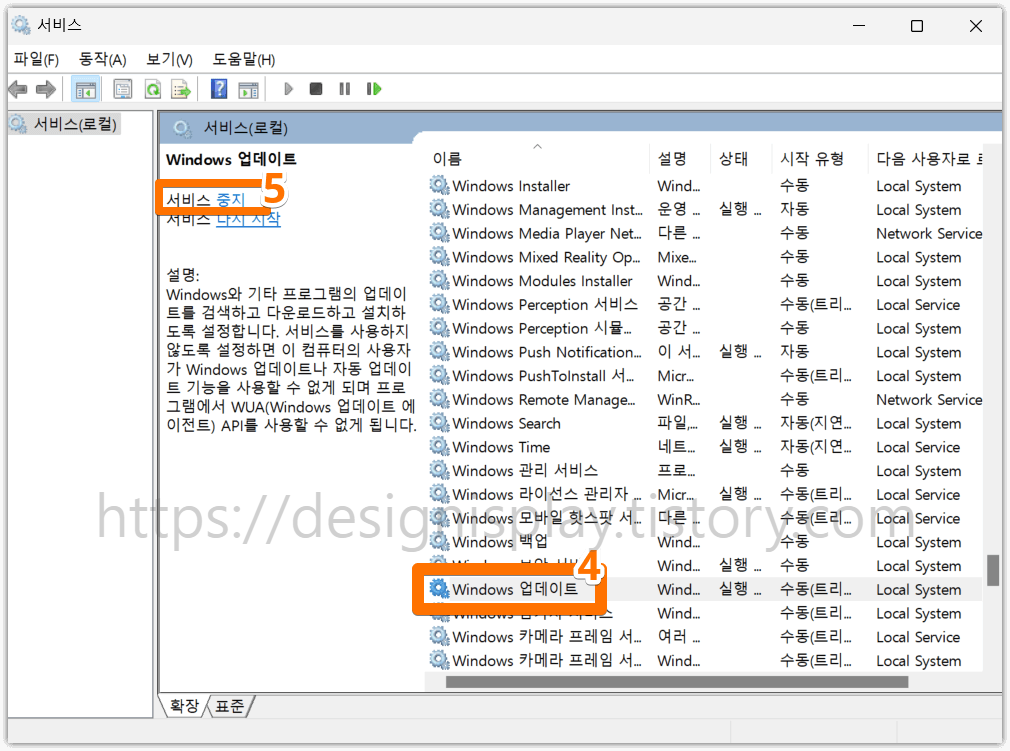
Task: Click the 서비스(로컬) panel header title
Action: coord(245,128)
